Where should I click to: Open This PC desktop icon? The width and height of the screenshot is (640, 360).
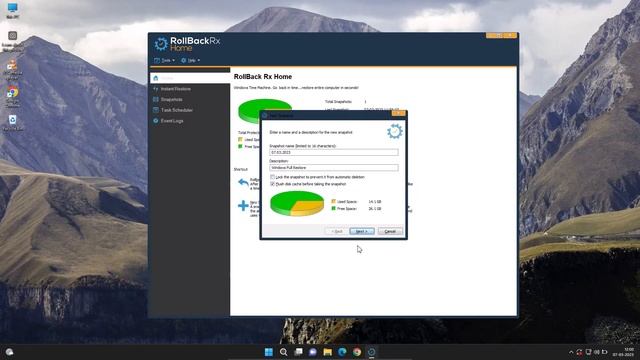pos(13,11)
